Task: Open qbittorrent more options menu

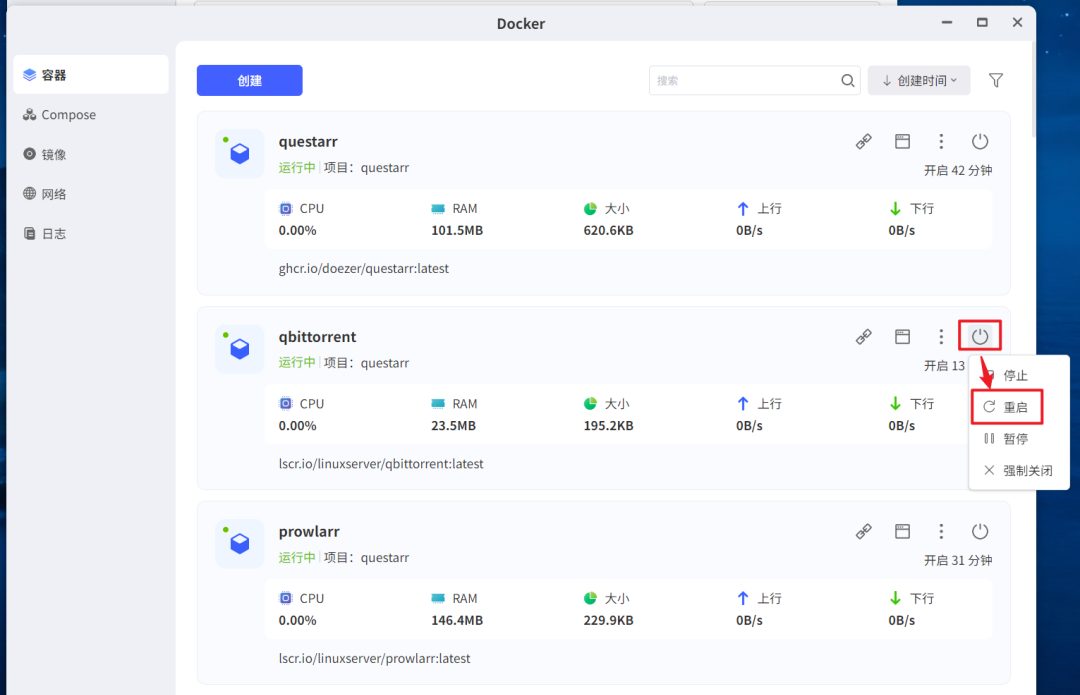Action: (941, 336)
